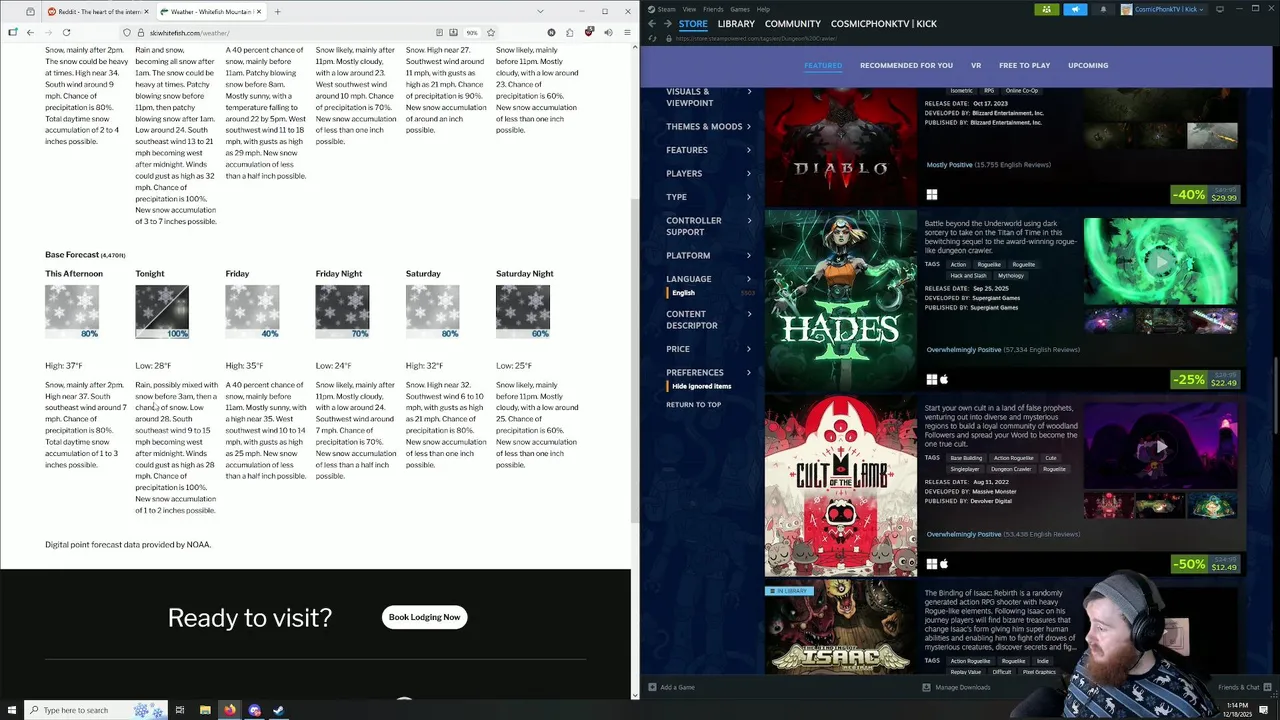Viewport: 1280px width, 720px height.
Task: Open the Games menu in Steam
Action: pos(740,9)
